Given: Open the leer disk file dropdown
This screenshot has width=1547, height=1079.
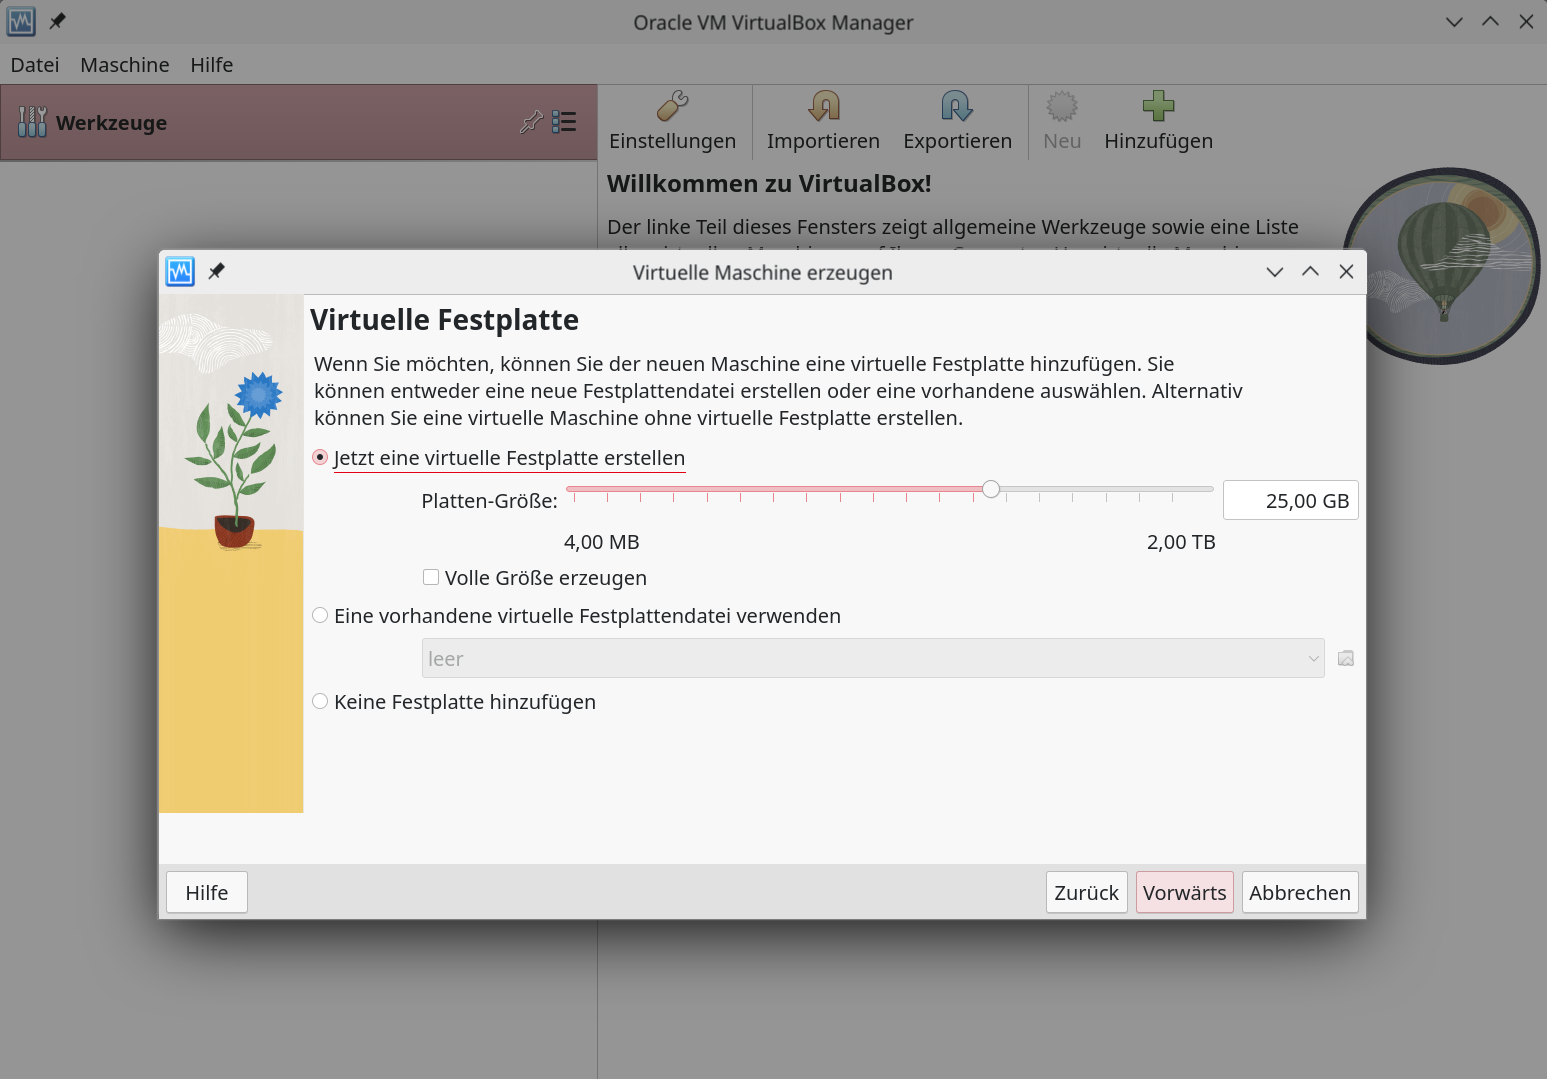Looking at the screenshot, I should pos(873,658).
